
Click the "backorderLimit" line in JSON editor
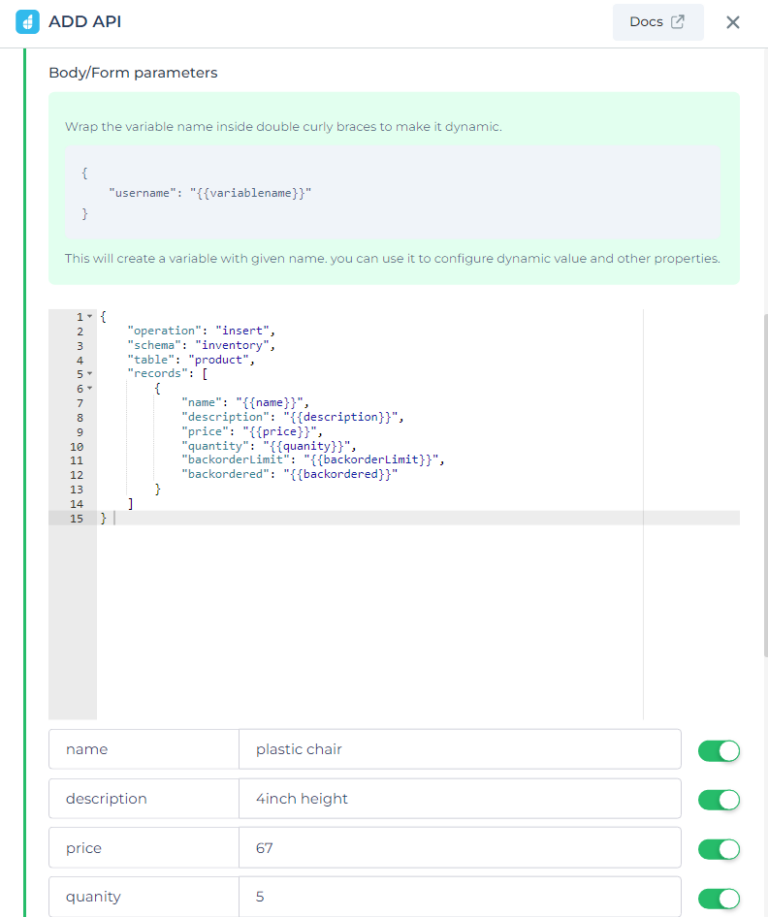(x=313, y=460)
